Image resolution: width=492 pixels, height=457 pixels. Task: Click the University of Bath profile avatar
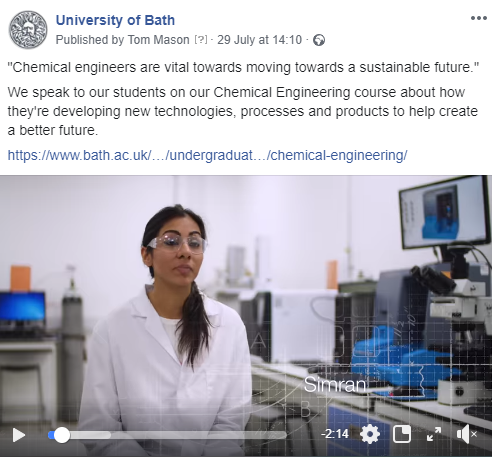tap(28, 29)
